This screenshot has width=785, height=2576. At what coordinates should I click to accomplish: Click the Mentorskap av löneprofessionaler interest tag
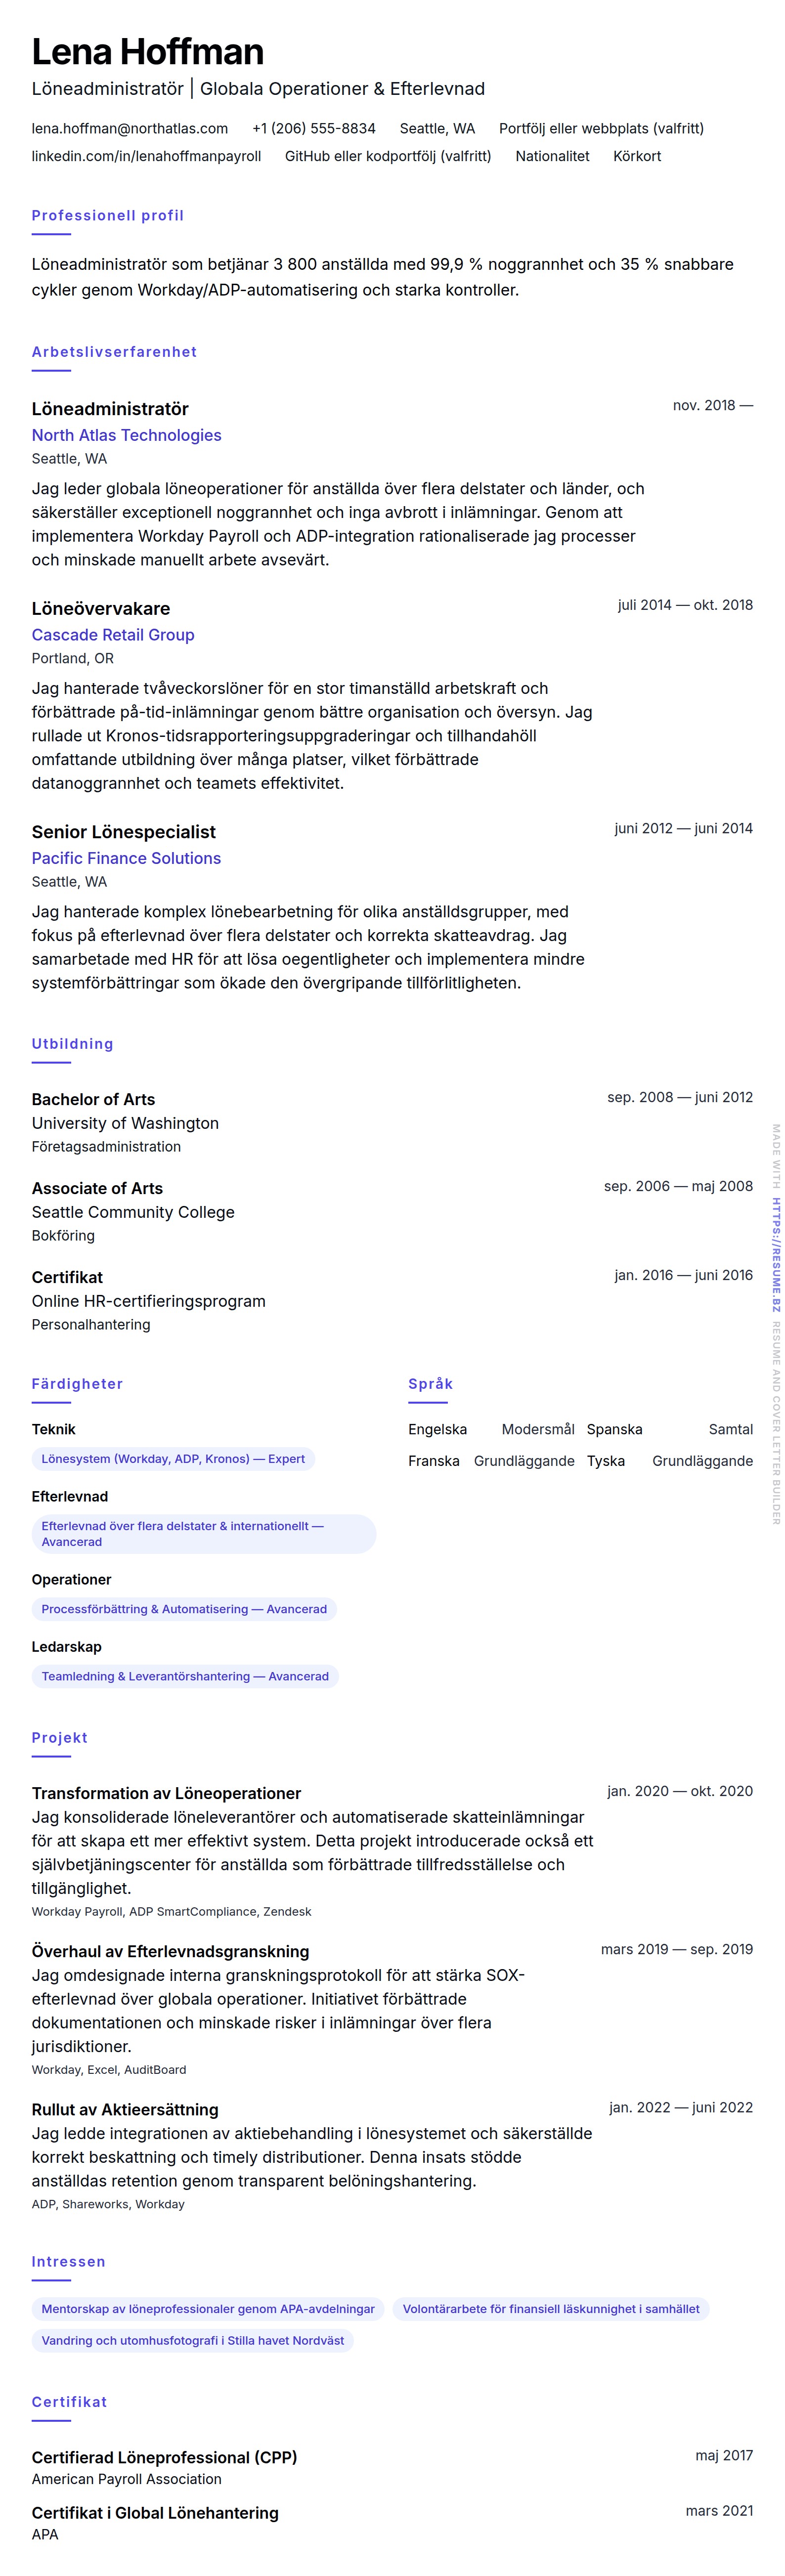(207, 2309)
